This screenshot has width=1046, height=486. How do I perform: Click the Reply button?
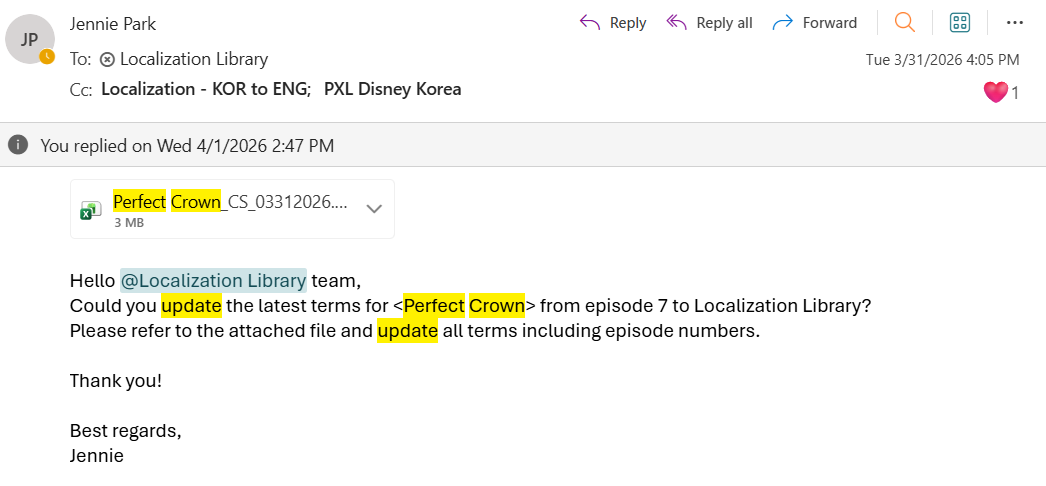(613, 23)
